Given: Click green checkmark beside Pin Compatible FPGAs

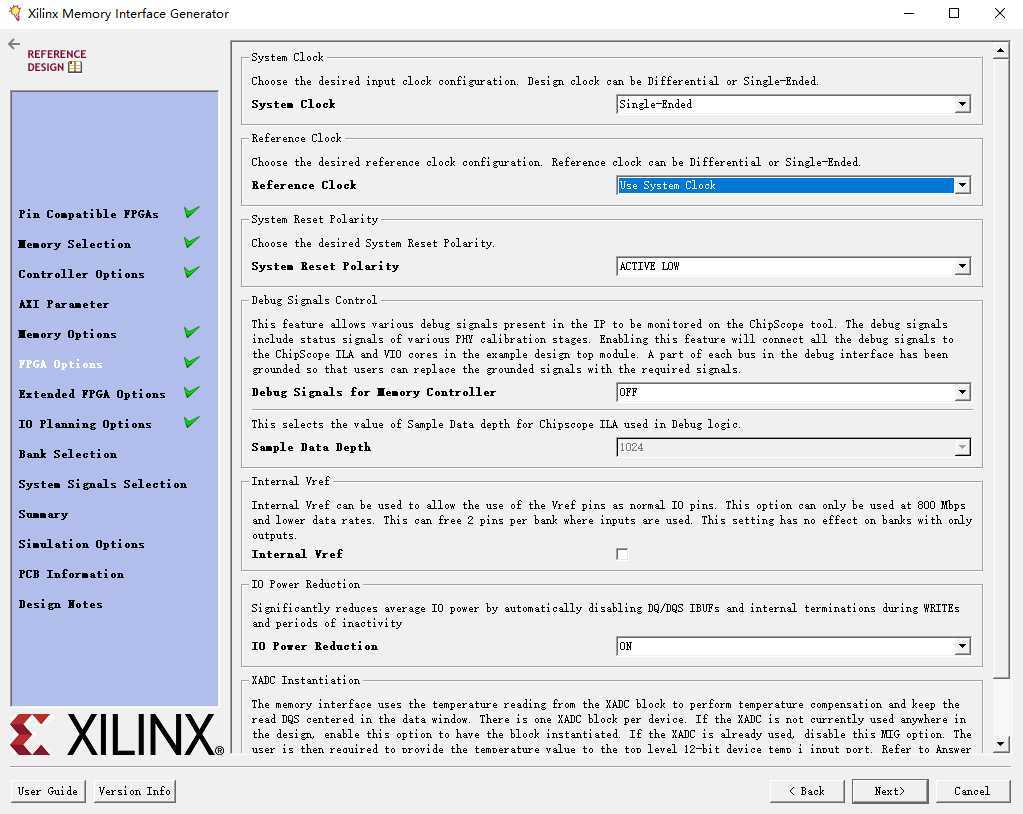Looking at the screenshot, I should tap(191, 212).
